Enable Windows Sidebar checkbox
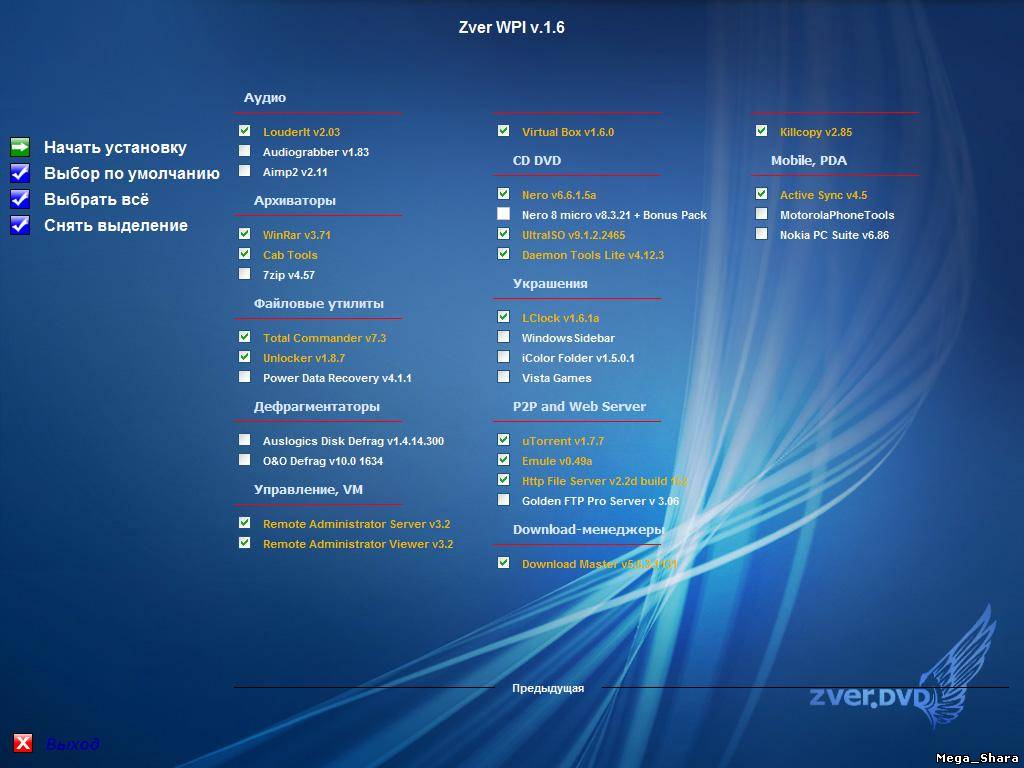1024x768 pixels. pyautogui.click(x=503, y=337)
